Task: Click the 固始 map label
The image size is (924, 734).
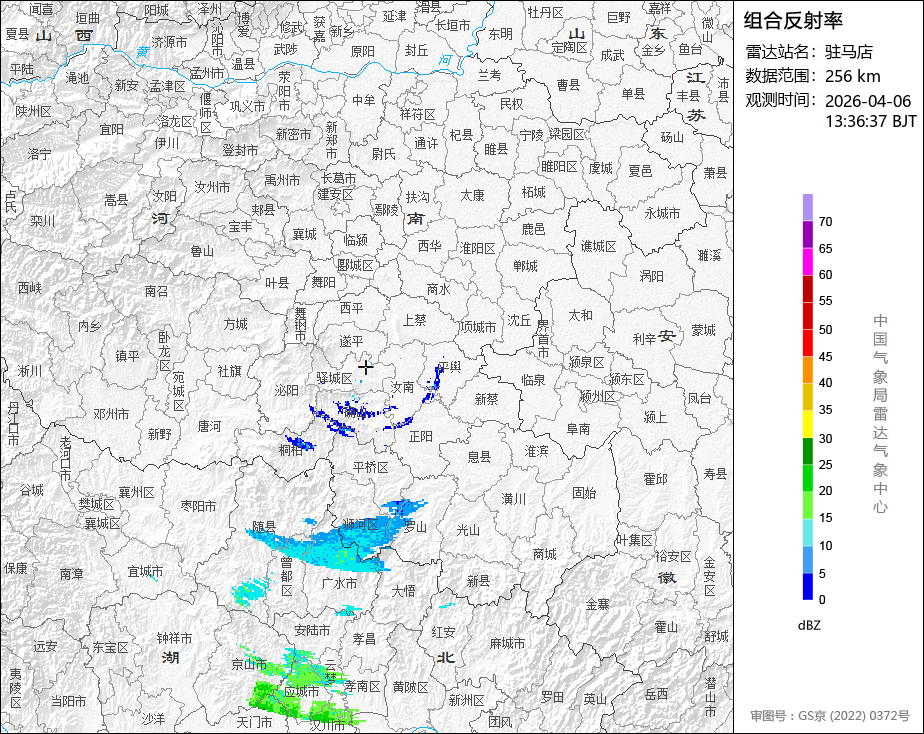Action: [x=584, y=492]
